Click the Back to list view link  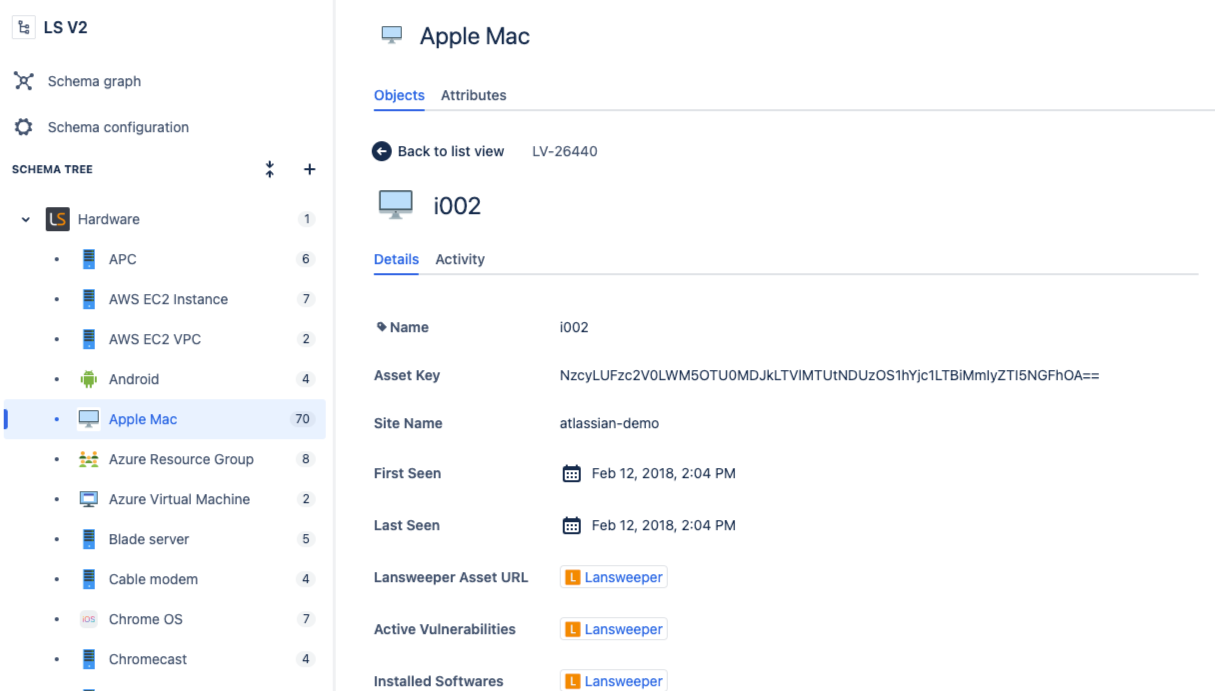450,151
